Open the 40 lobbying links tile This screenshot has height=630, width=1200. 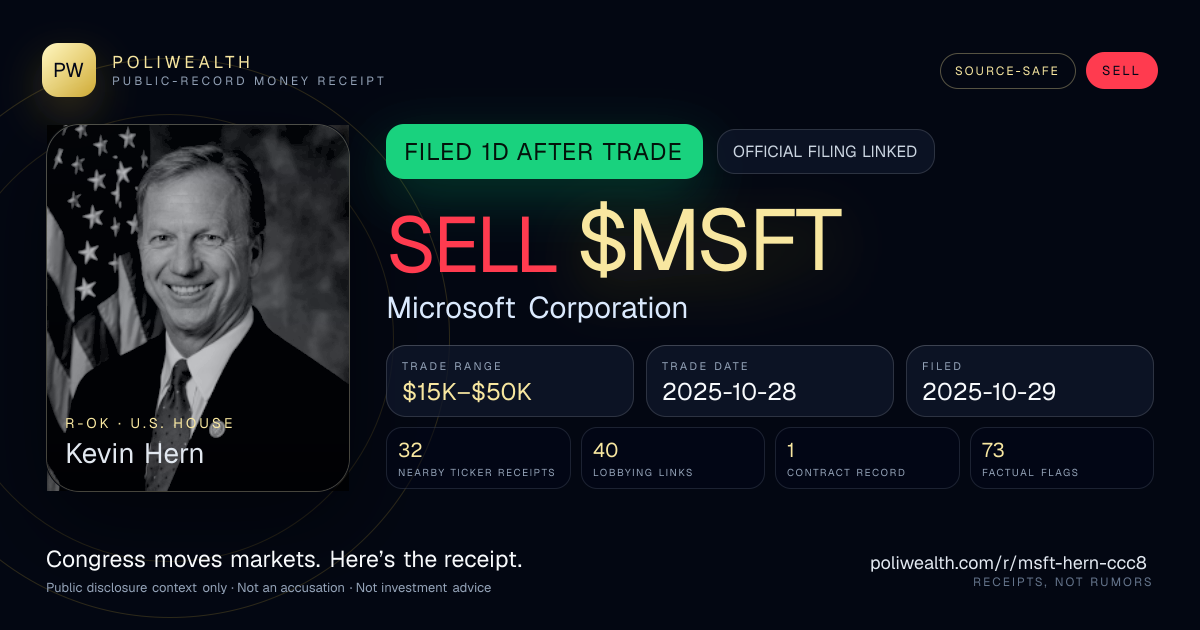click(673, 458)
